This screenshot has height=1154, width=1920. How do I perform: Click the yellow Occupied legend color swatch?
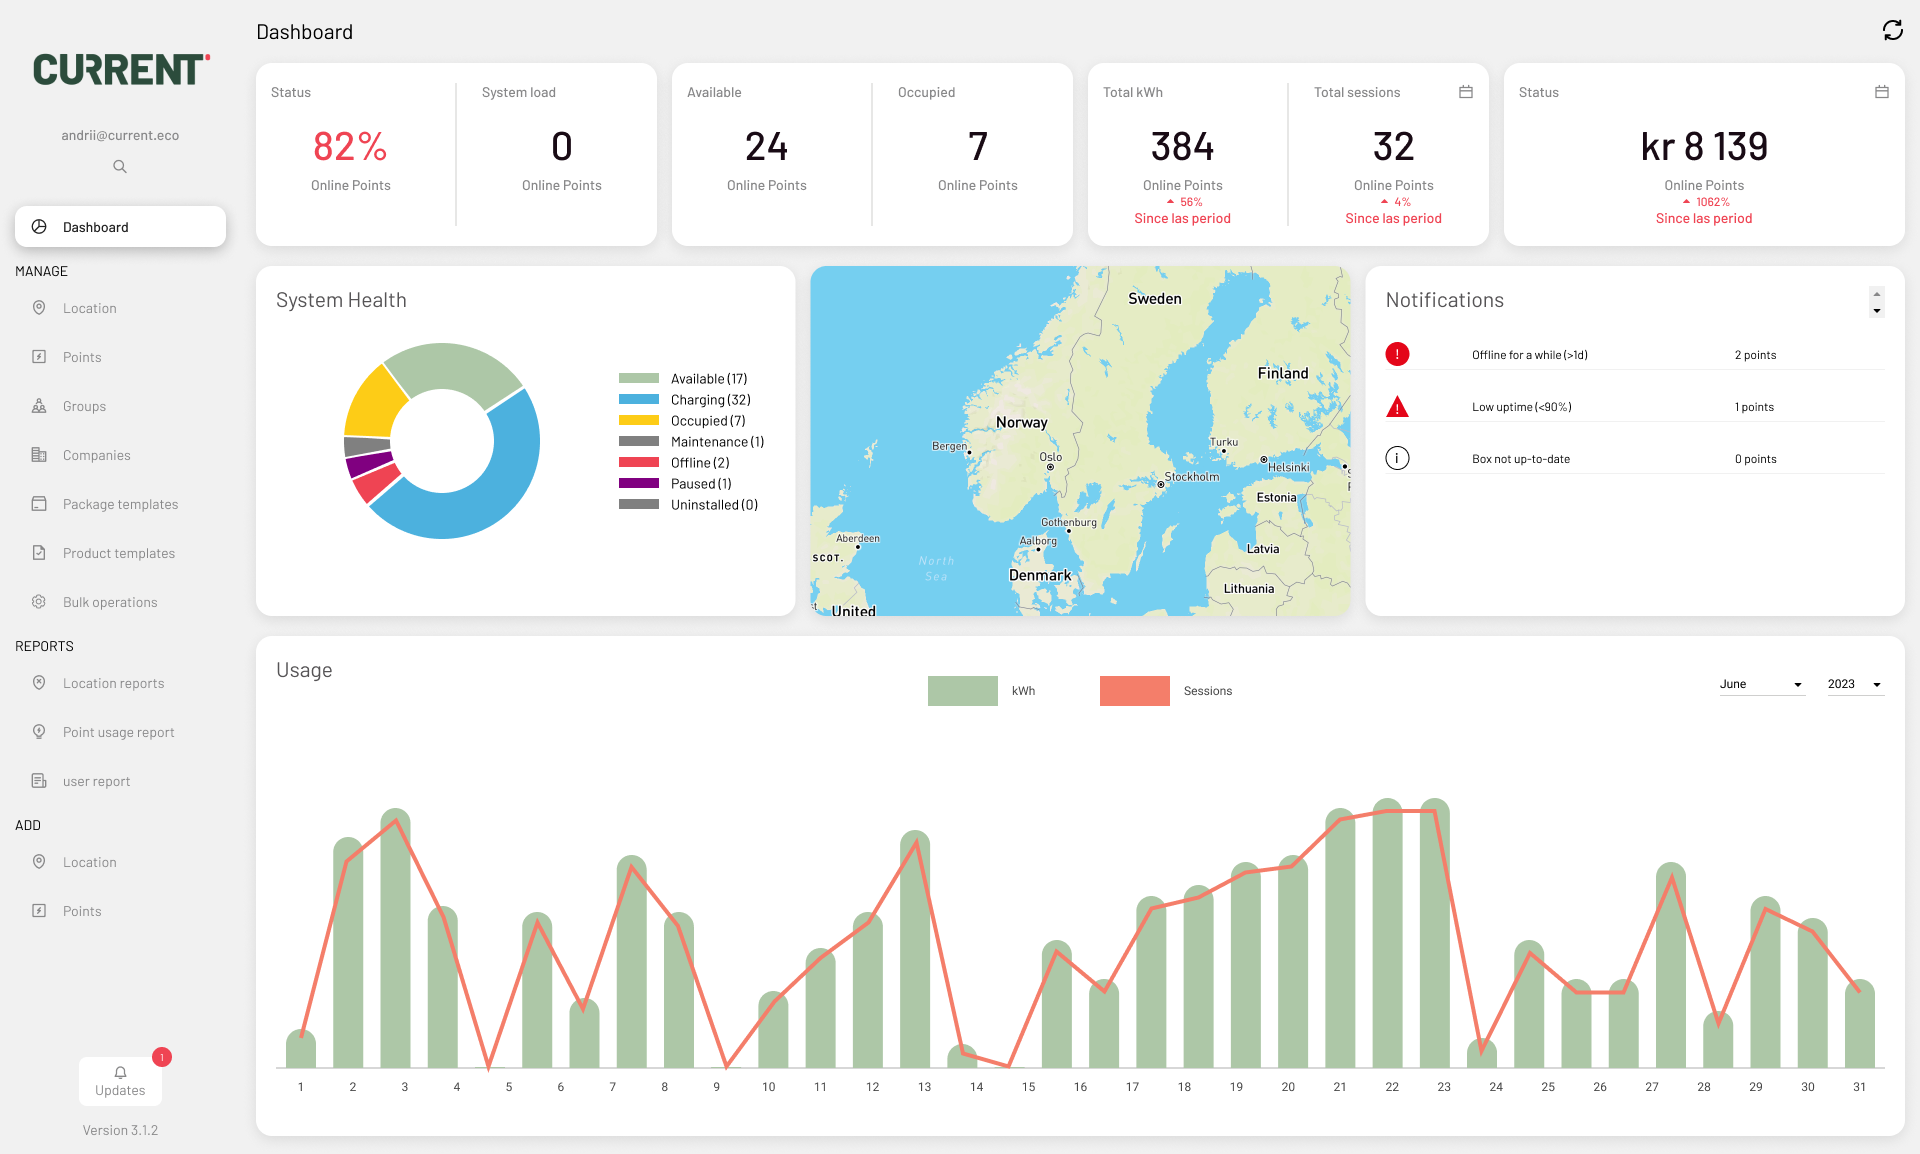[638, 421]
